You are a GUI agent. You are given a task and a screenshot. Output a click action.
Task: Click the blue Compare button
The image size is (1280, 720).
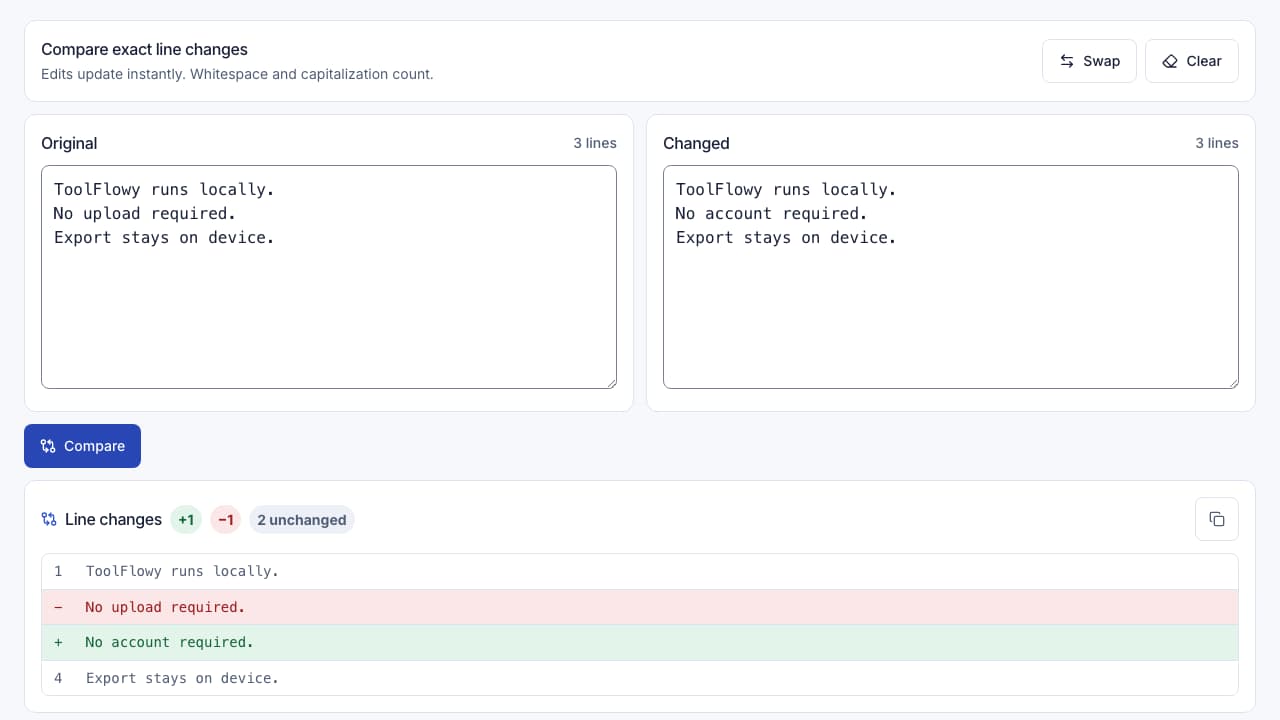point(82,446)
